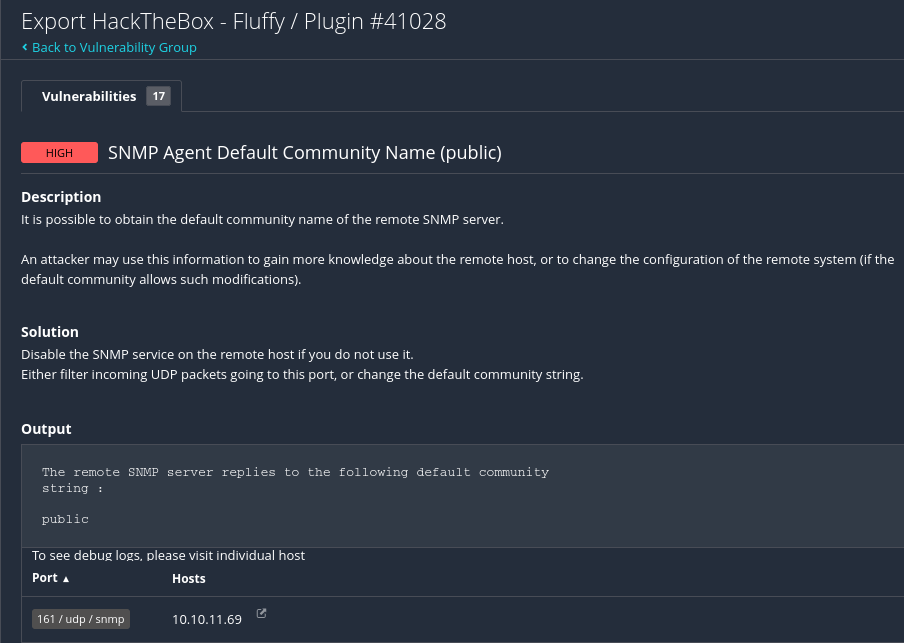
Task: Click the external-link glyph in the Hosts row
Action: coord(260,612)
